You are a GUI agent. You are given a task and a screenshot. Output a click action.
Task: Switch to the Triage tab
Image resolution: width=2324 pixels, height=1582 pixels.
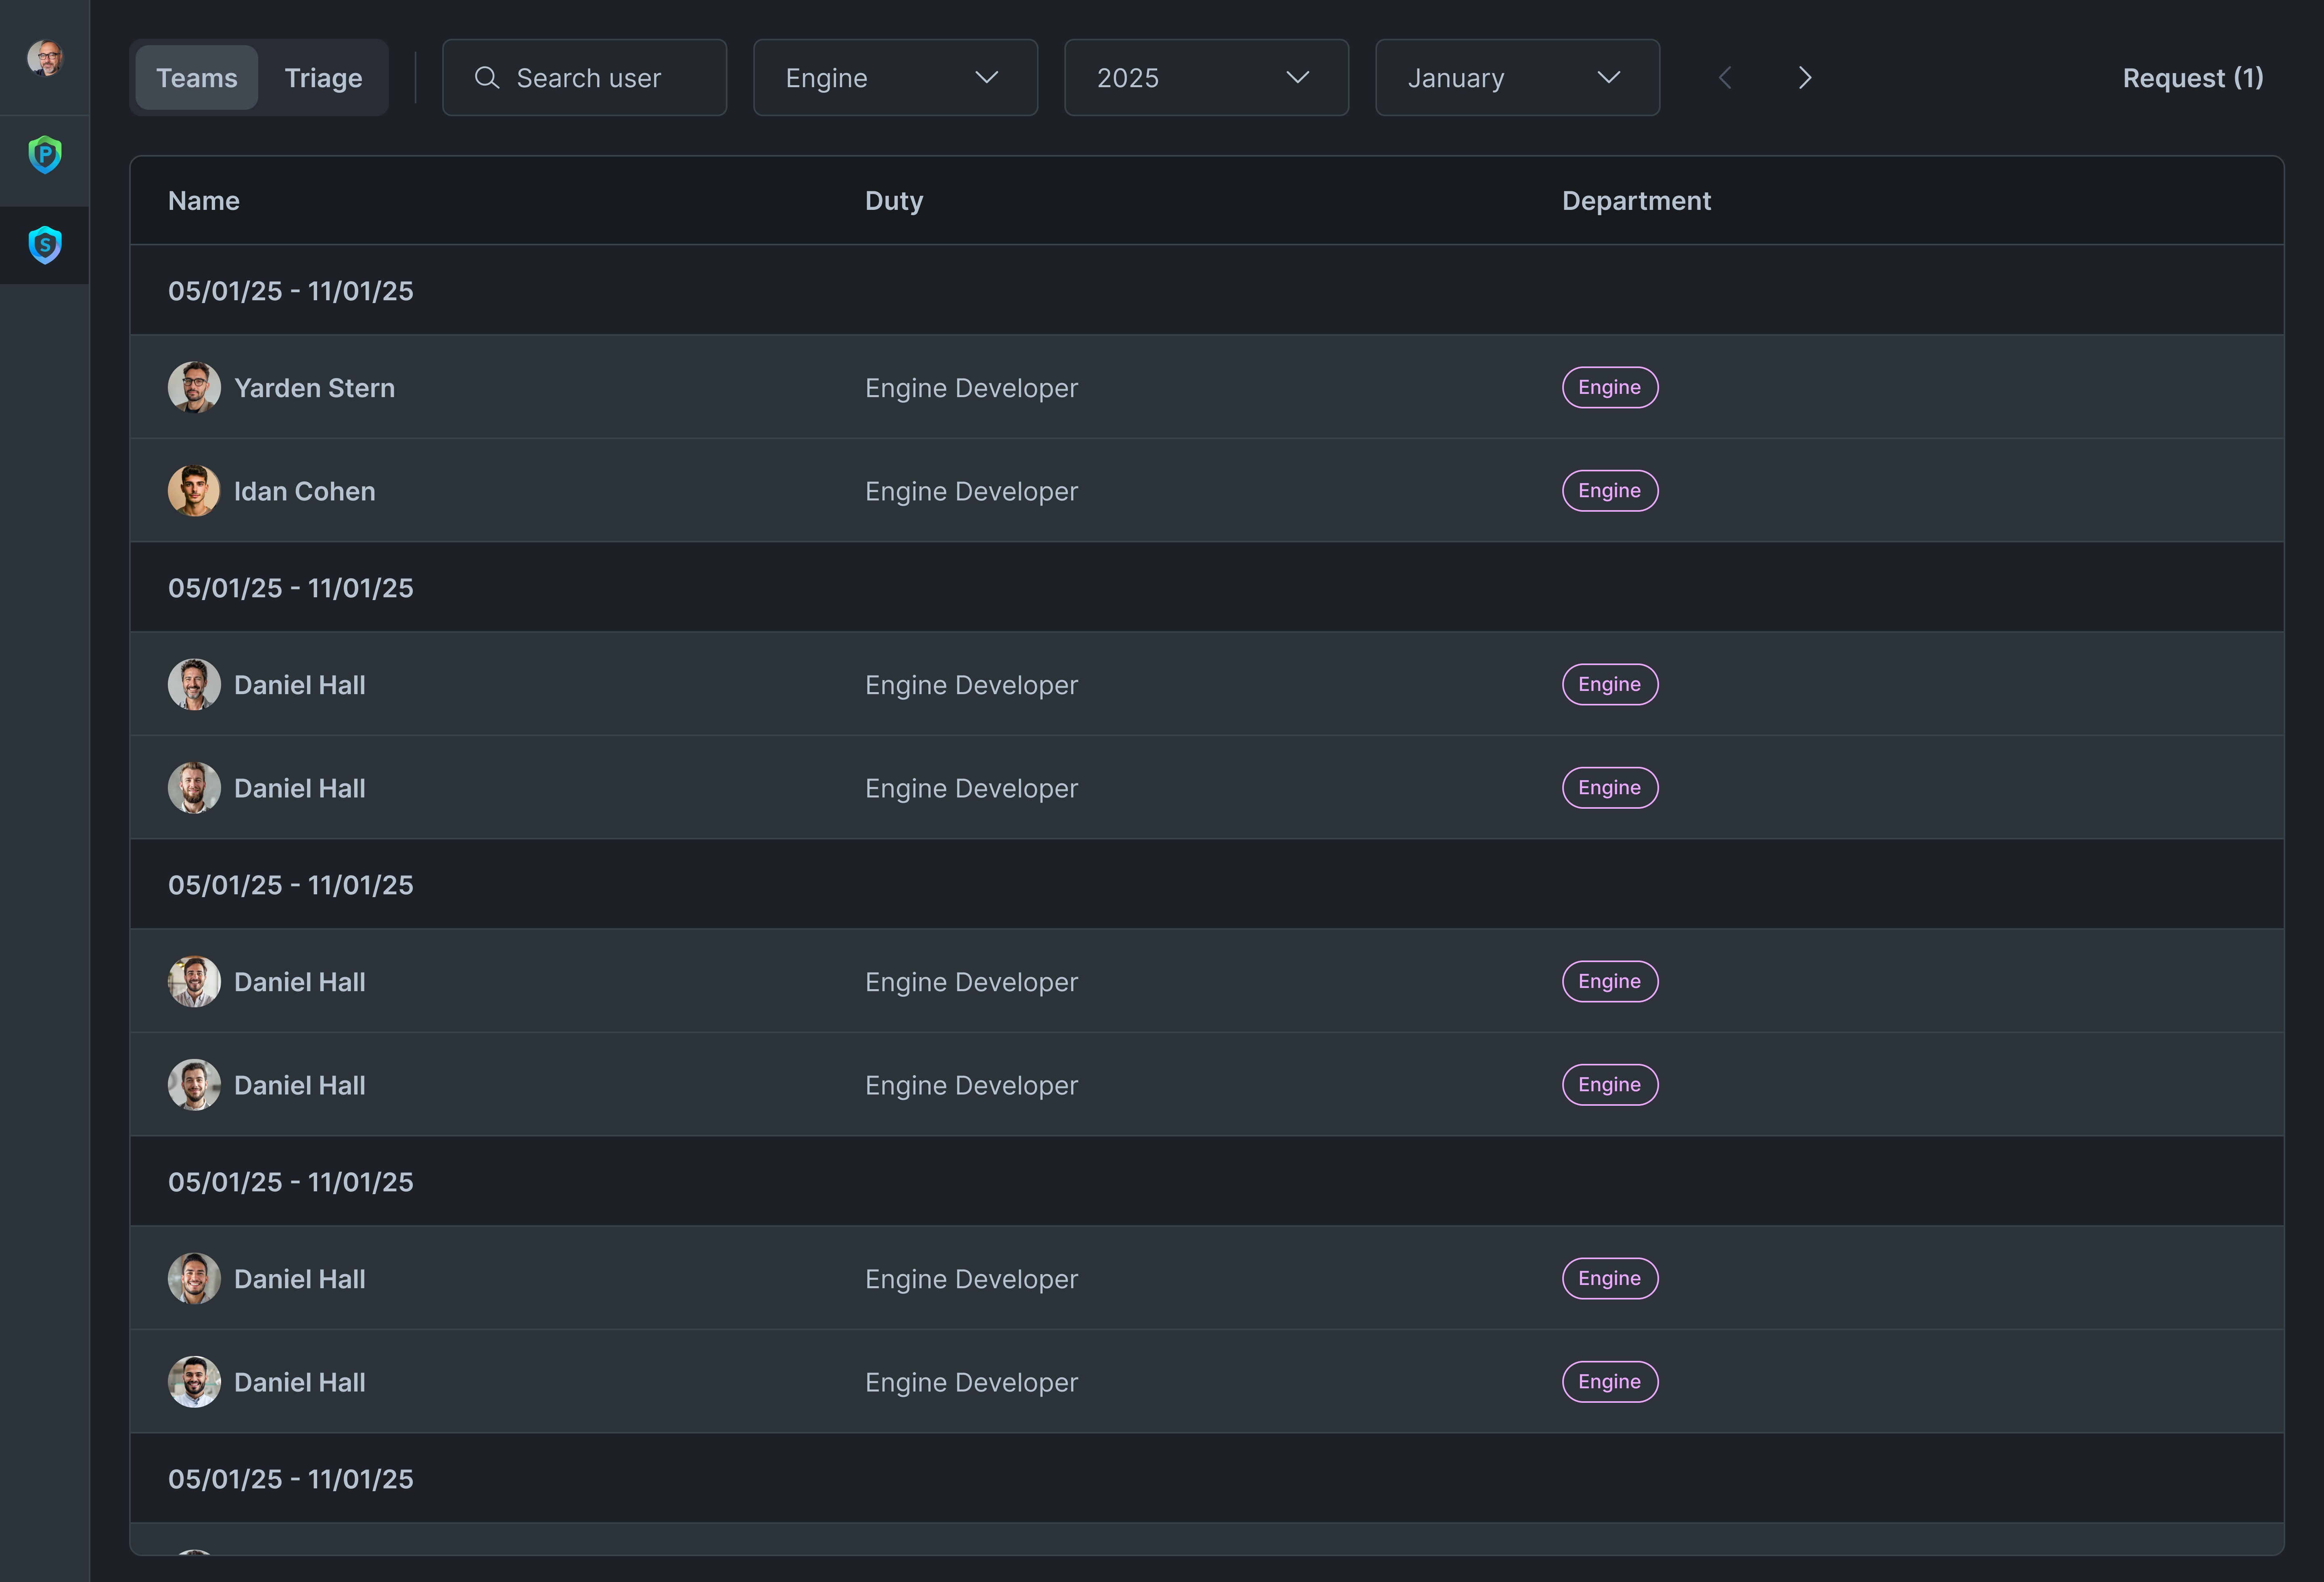[323, 78]
